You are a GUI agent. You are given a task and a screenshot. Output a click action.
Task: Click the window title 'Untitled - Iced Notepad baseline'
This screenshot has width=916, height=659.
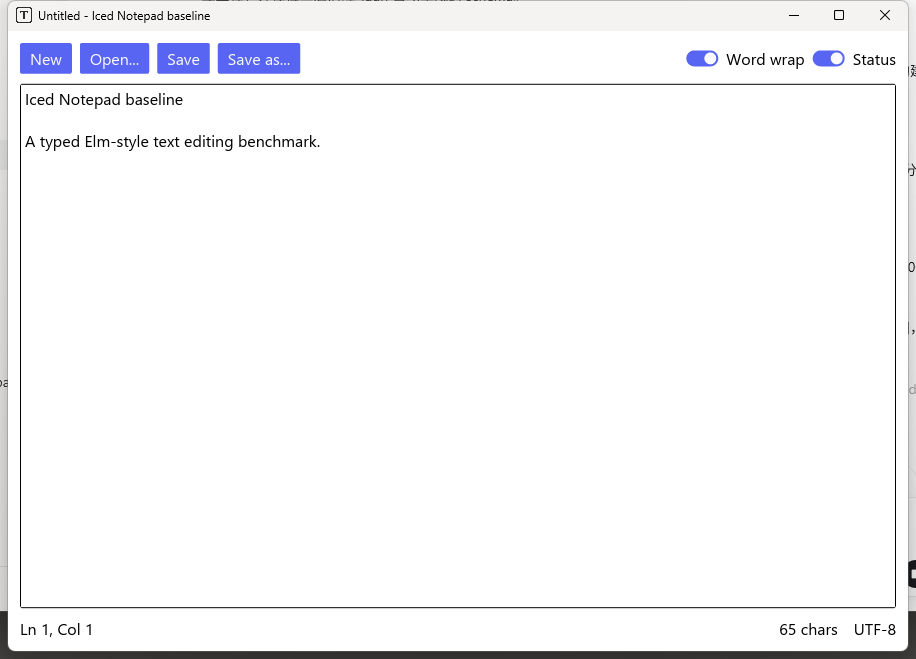coord(124,16)
